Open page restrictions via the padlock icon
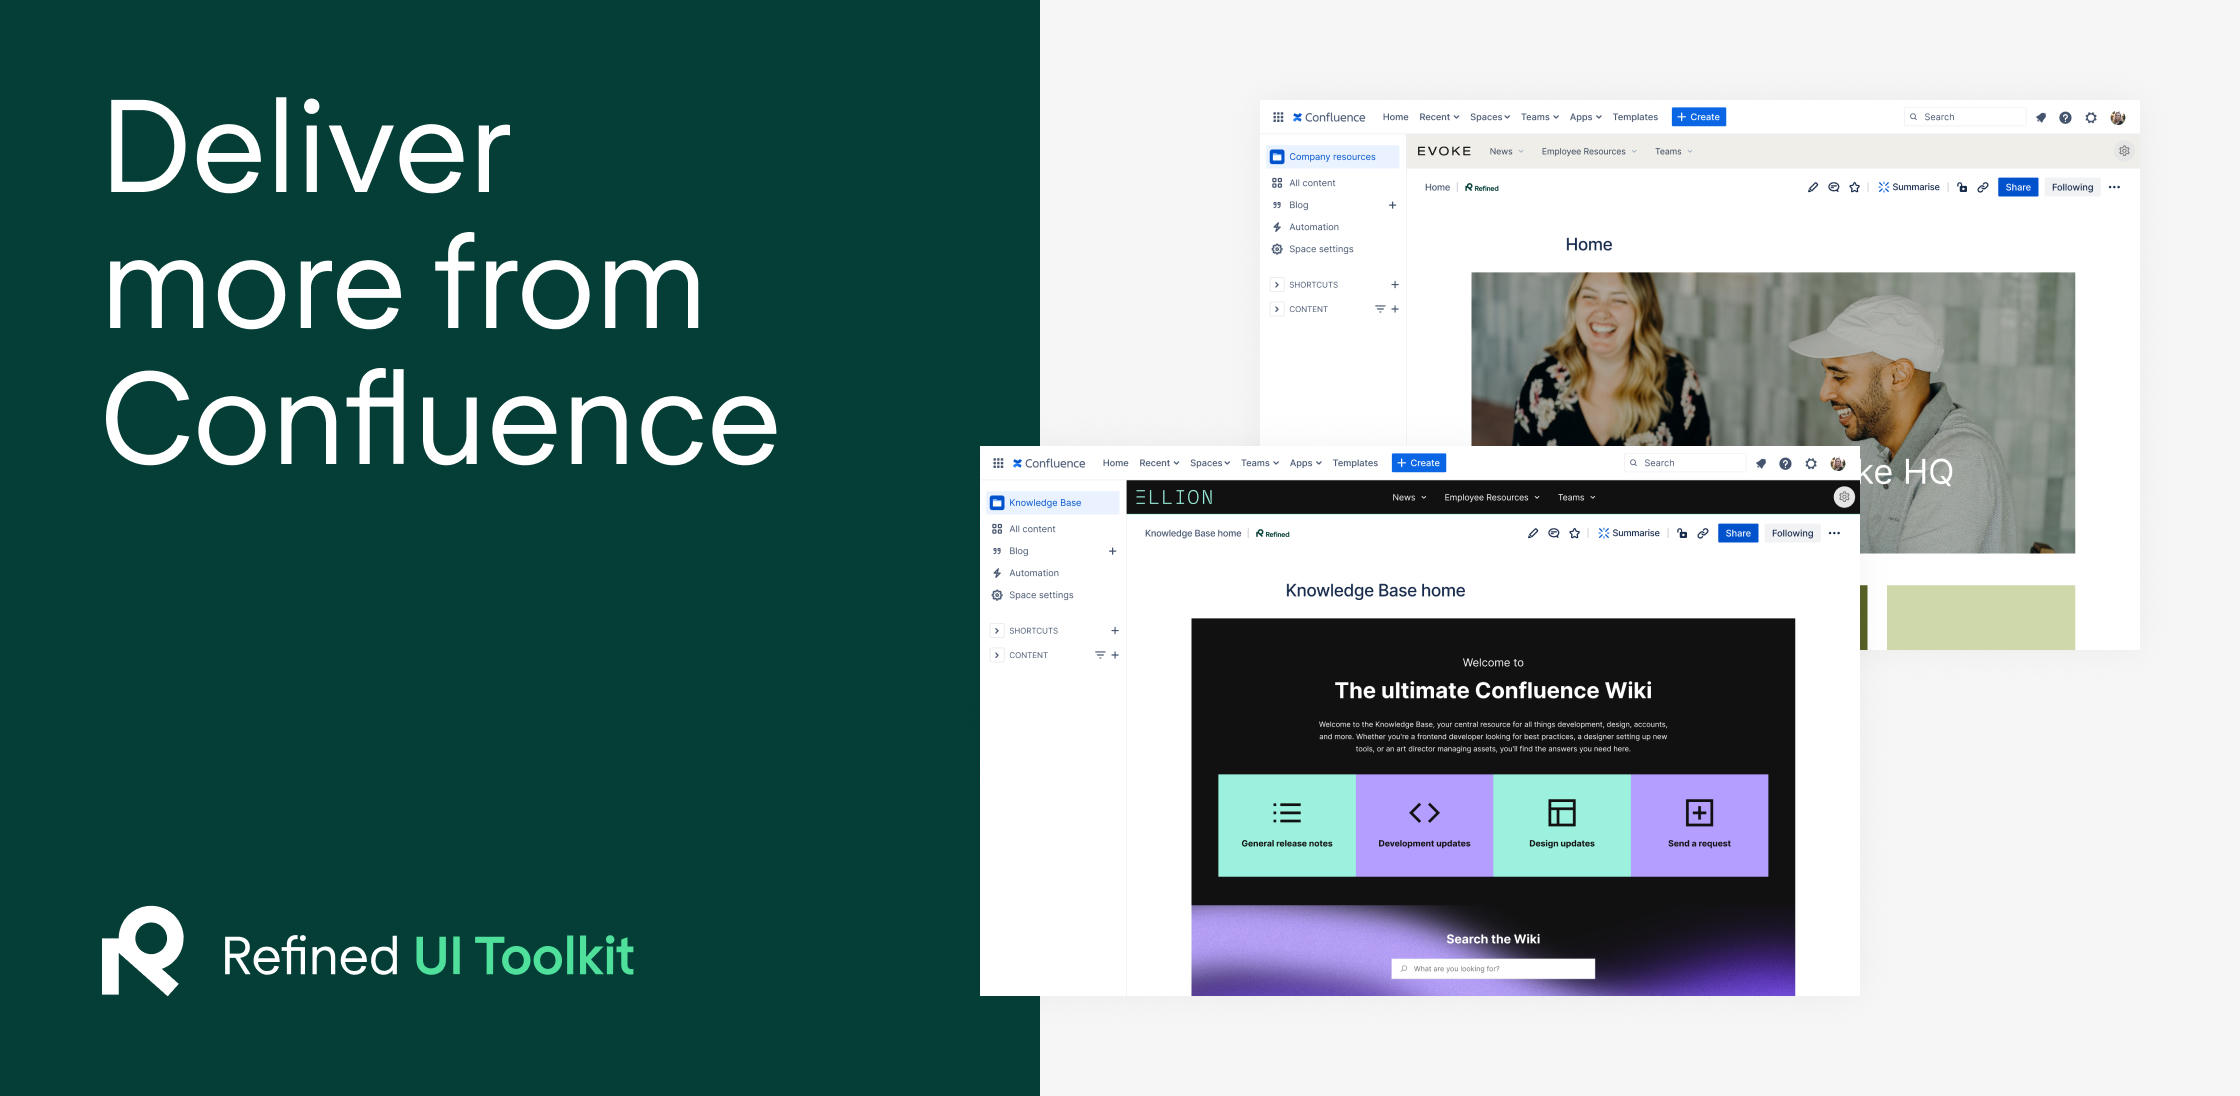Image resolution: width=2240 pixels, height=1096 pixels. coord(1684,533)
